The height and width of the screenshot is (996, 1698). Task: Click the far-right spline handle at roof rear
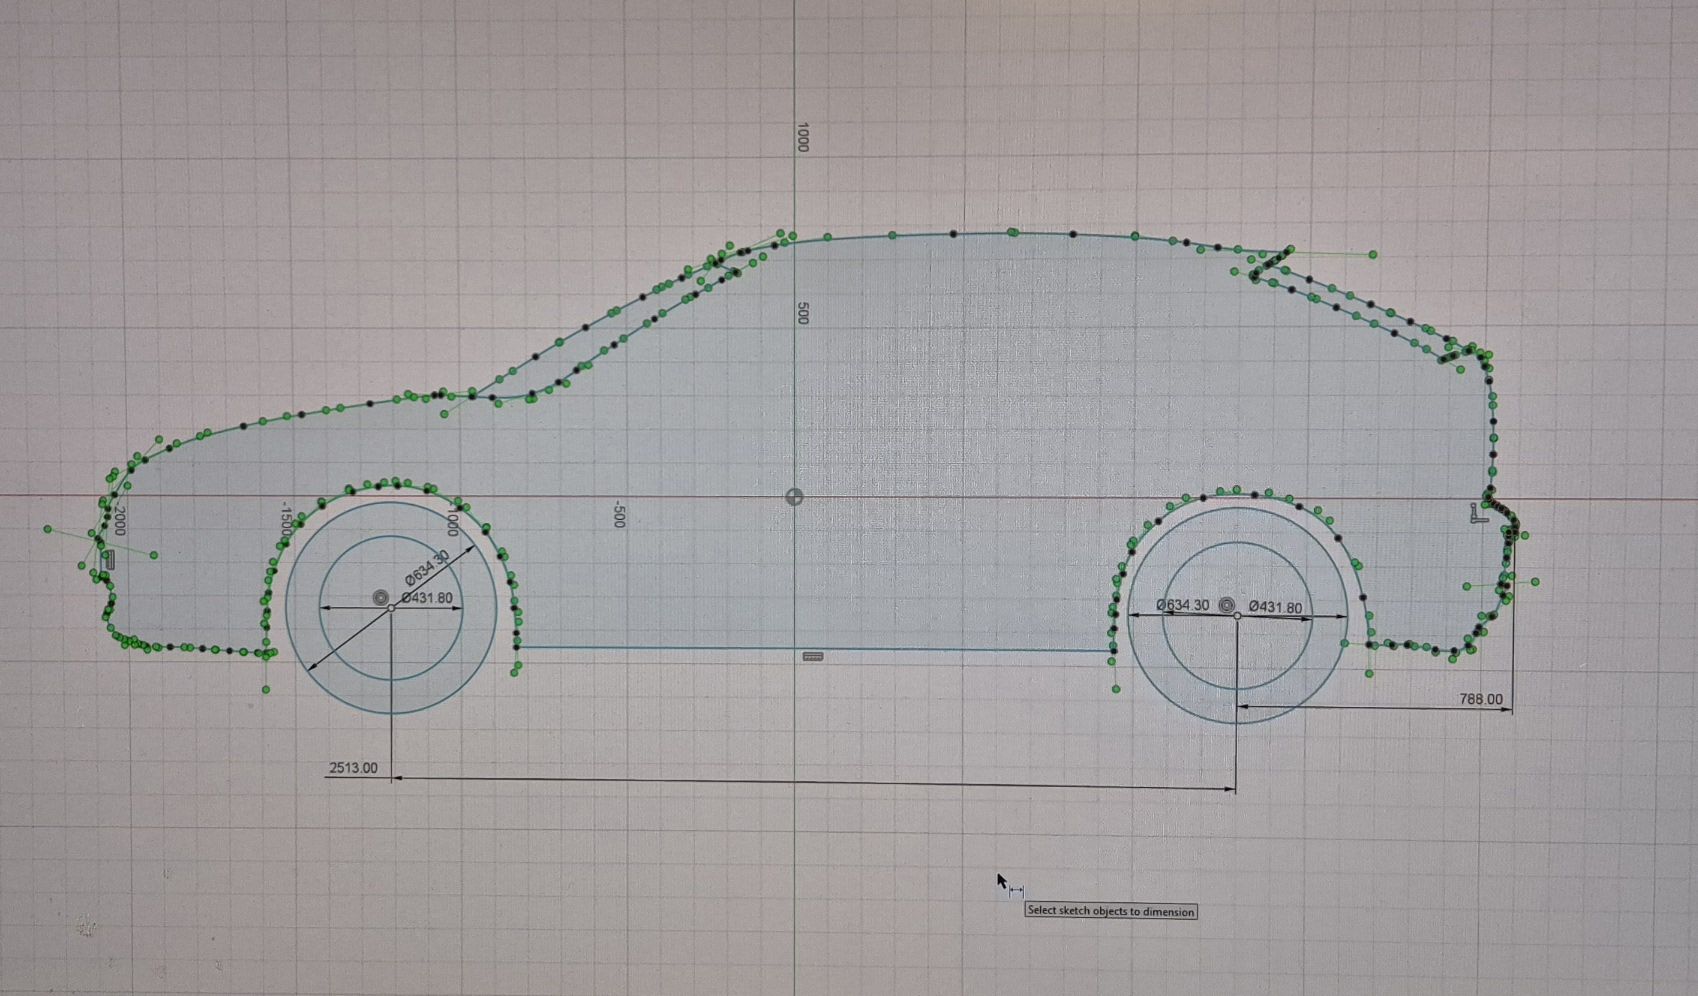(1372, 255)
